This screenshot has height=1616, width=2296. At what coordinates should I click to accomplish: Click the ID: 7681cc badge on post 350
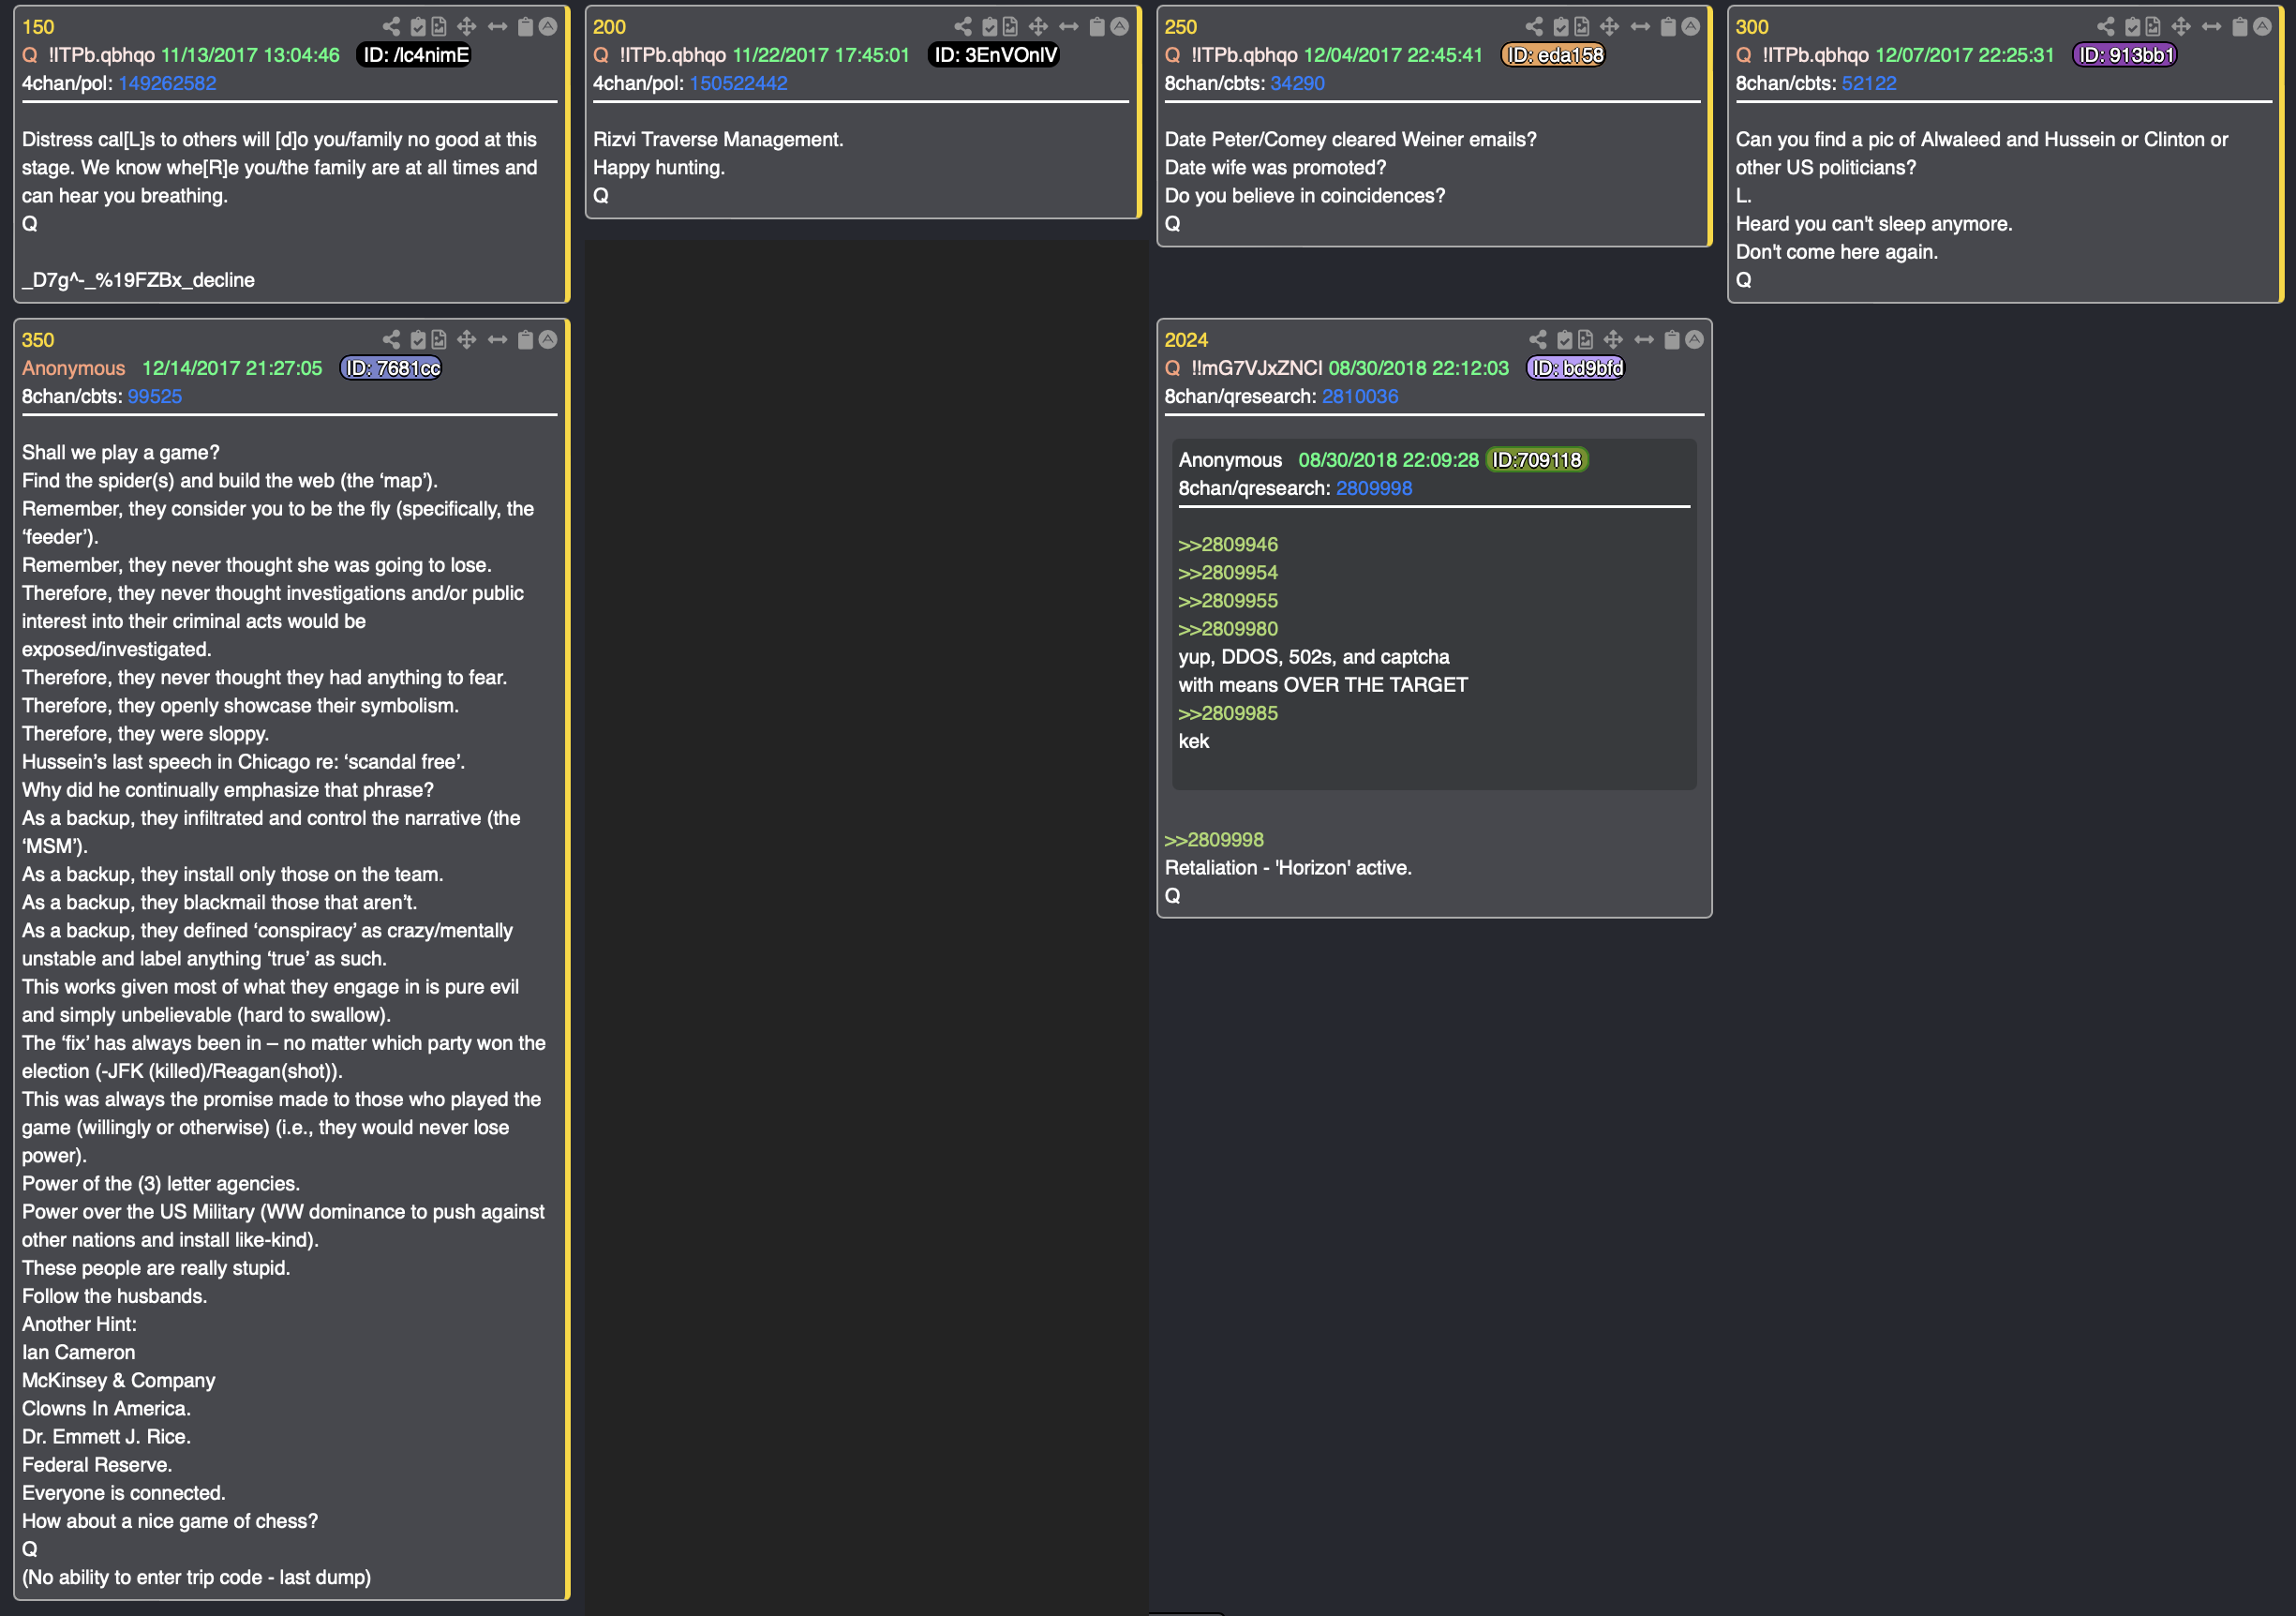click(x=391, y=368)
